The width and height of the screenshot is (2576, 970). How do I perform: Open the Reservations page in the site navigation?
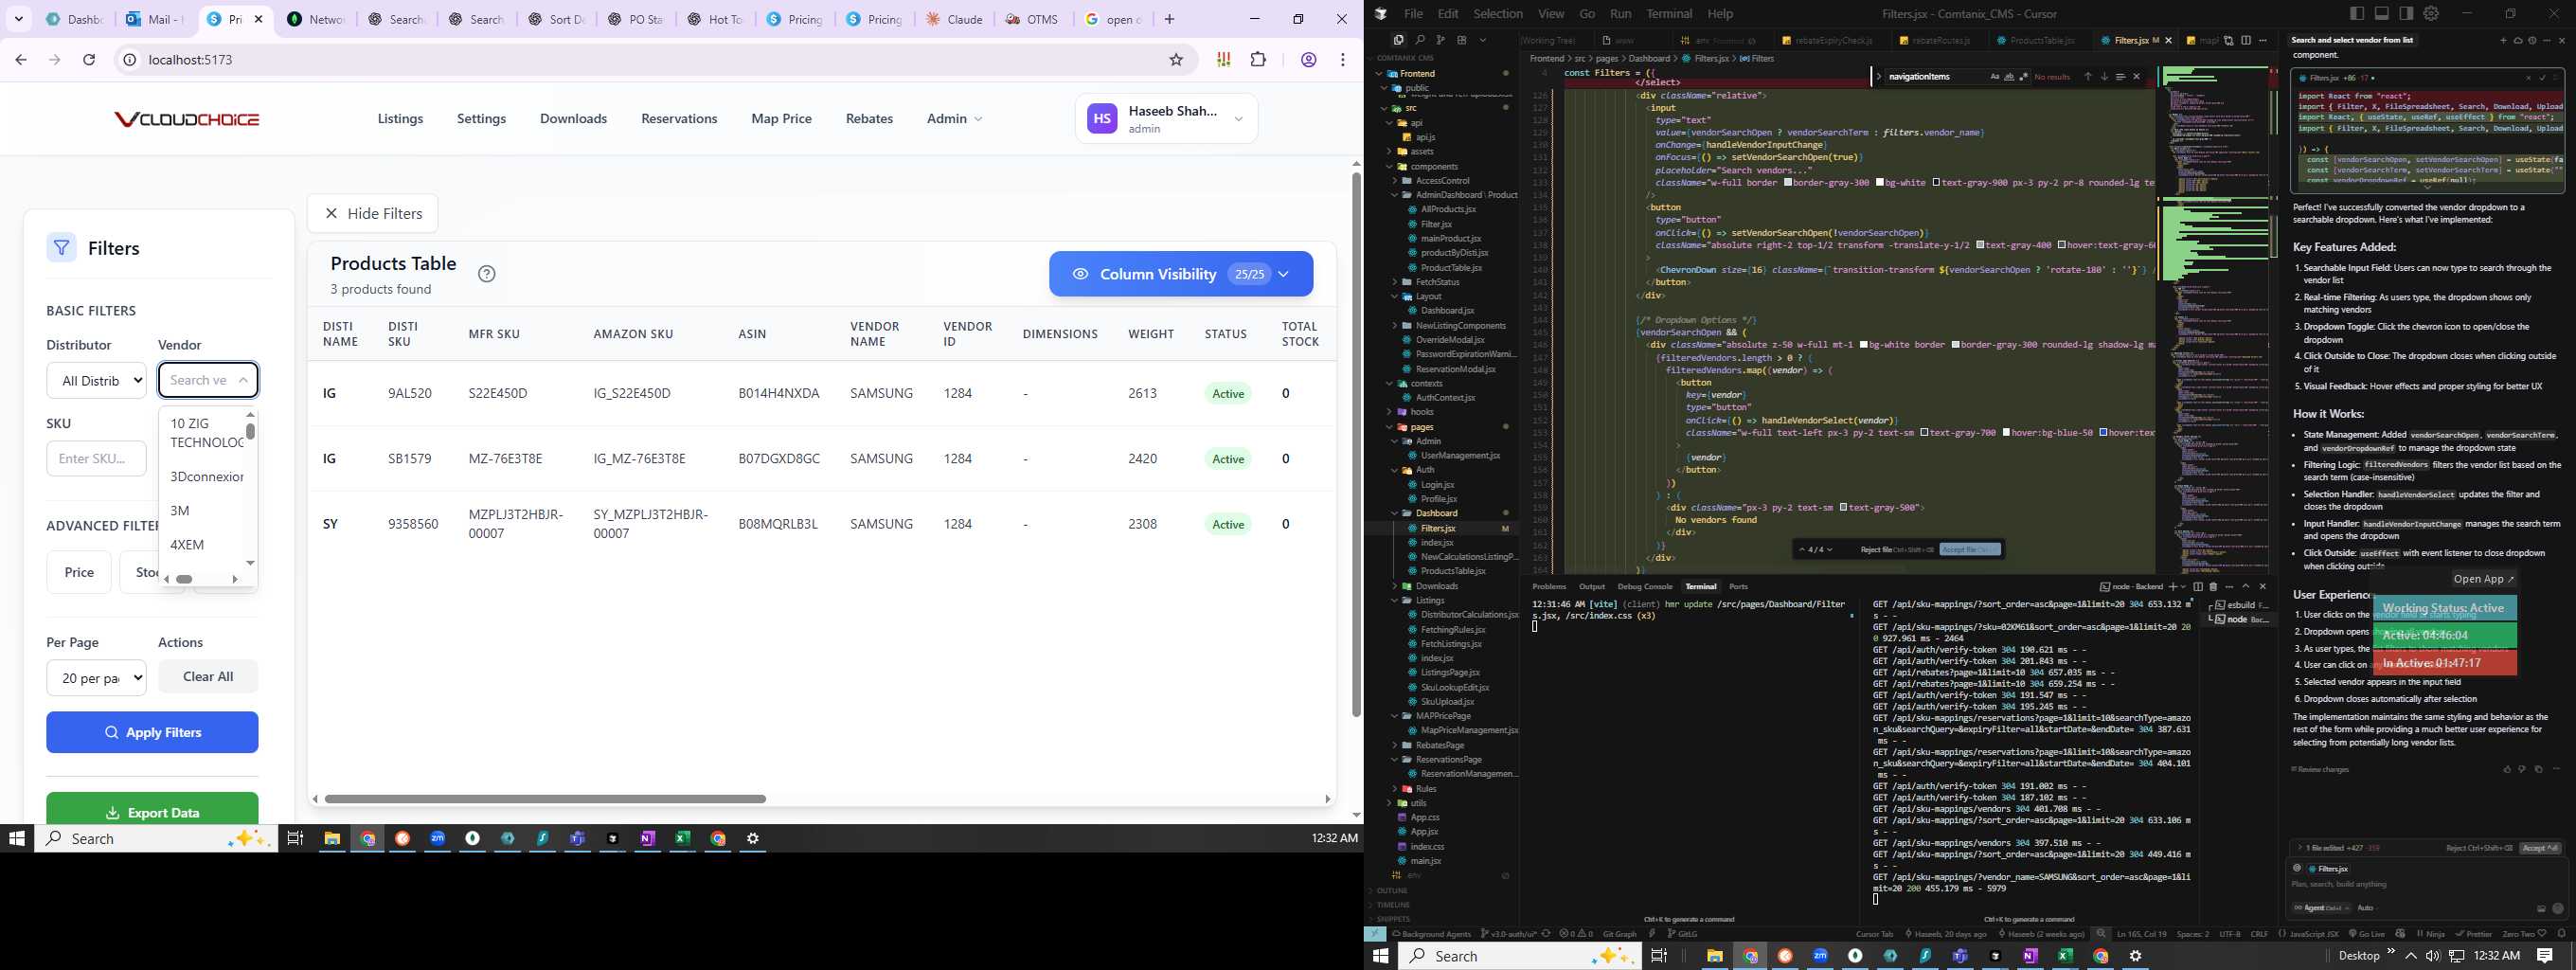pyautogui.click(x=679, y=119)
